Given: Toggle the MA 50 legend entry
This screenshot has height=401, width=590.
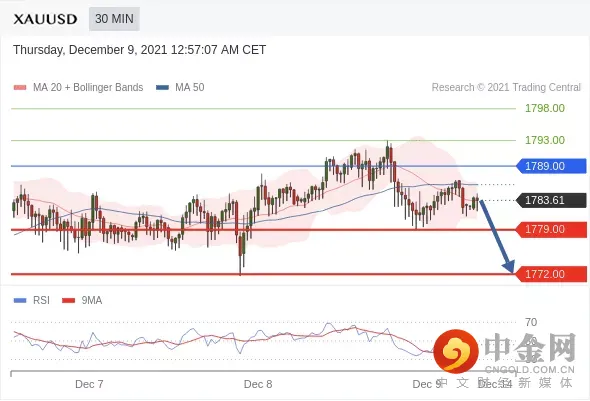Looking at the screenshot, I should tap(180, 87).
